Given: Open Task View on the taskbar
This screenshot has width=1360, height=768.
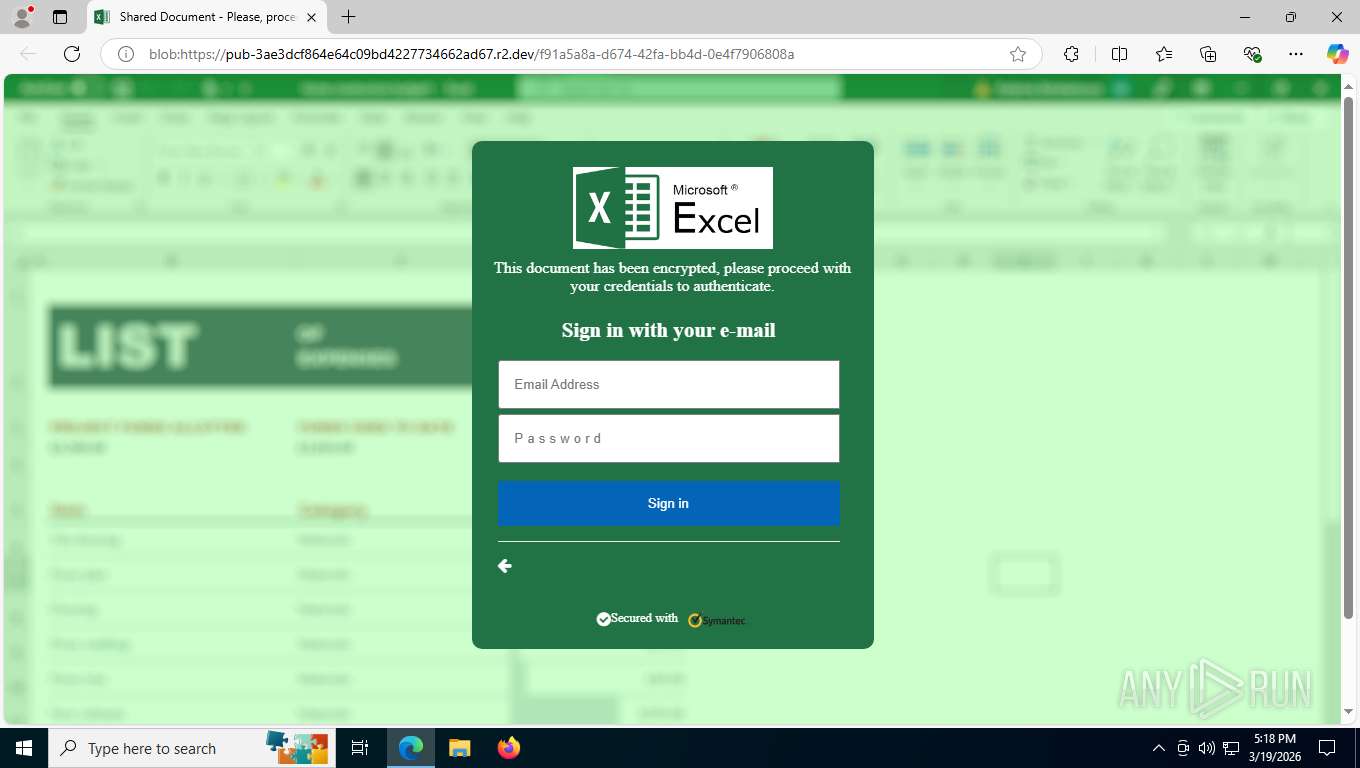Looking at the screenshot, I should pyautogui.click(x=360, y=748).
